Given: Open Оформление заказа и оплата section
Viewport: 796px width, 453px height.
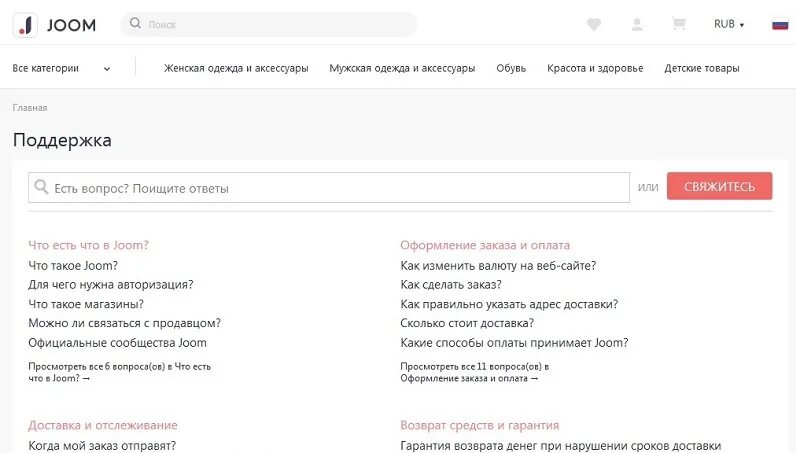Looking at the screenshot, I should coord(485,245).
